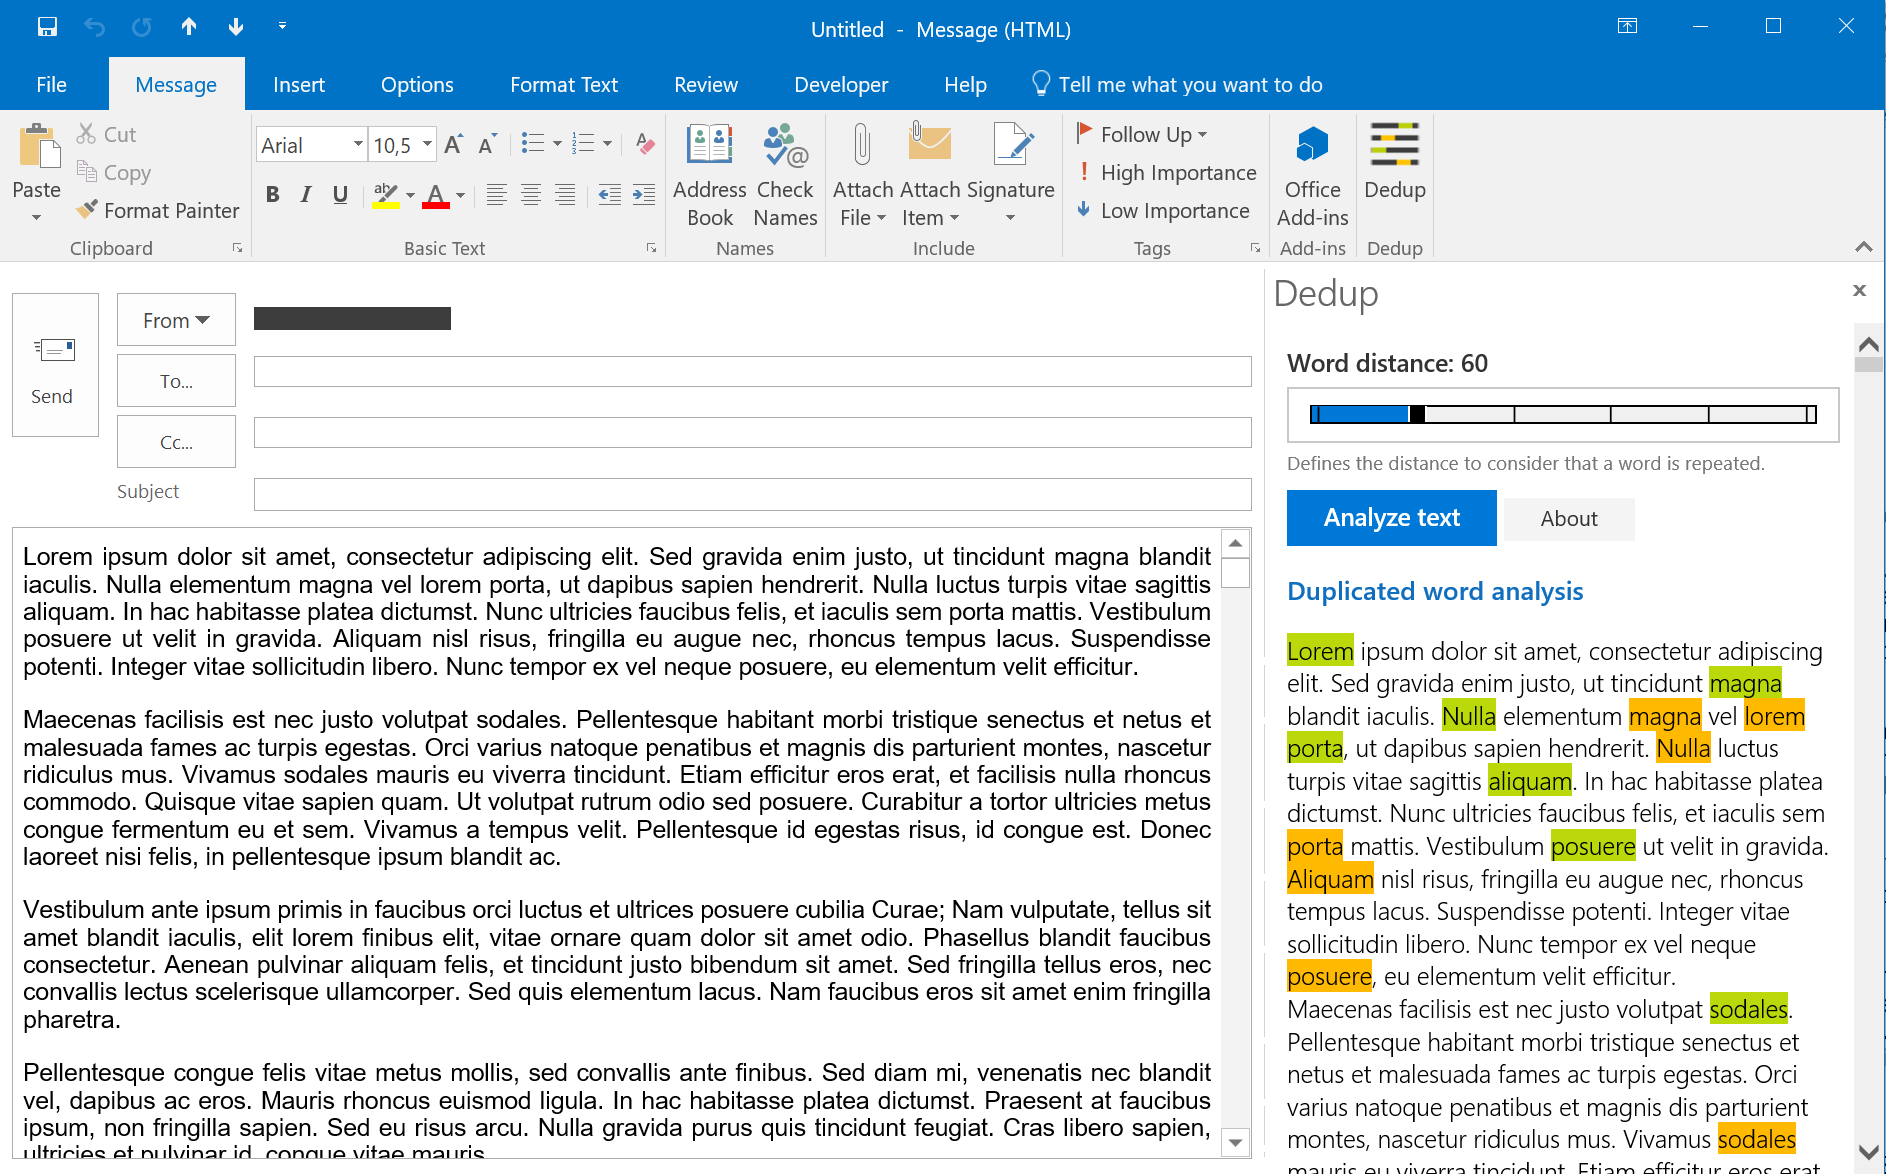Decrease the indent

[609, 195]
